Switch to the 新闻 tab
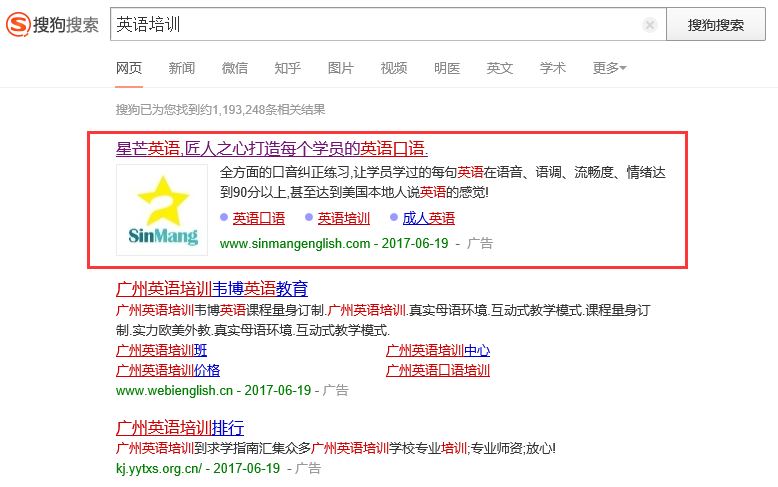The width and height of the screenshot is (778, 487). tap(182, 68)
